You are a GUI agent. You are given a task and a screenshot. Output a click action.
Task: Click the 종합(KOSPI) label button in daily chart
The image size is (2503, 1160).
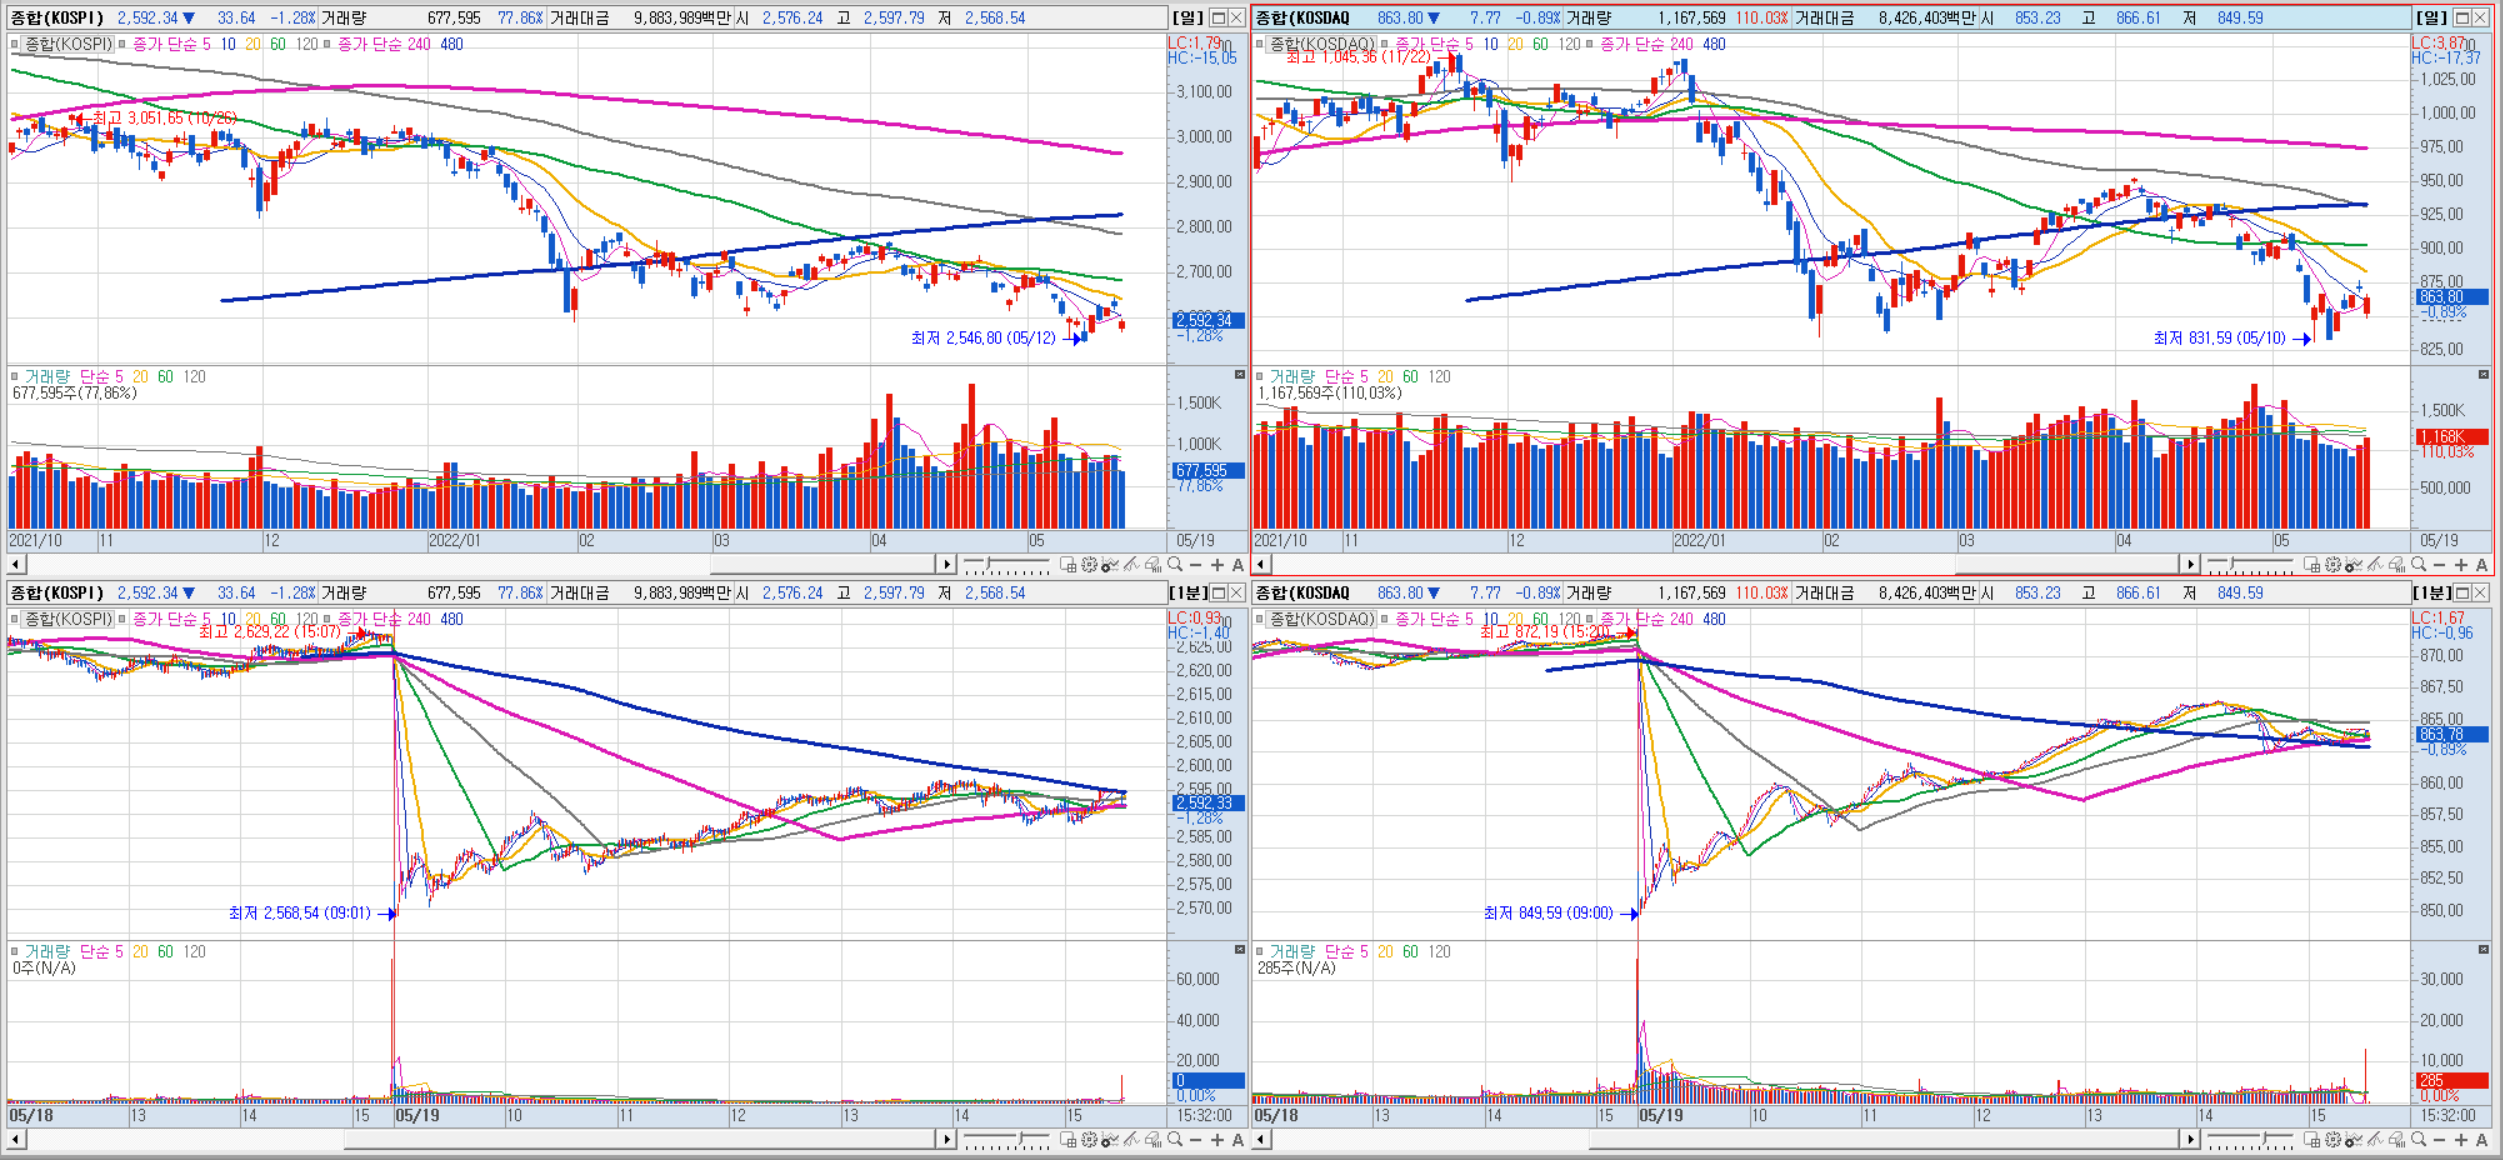tap(68, 44)
